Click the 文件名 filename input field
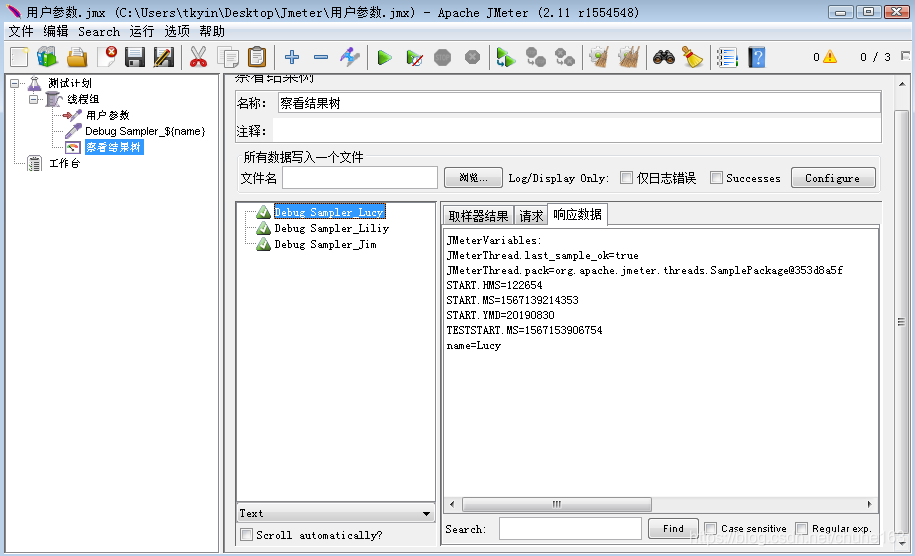 coord(359,178)
